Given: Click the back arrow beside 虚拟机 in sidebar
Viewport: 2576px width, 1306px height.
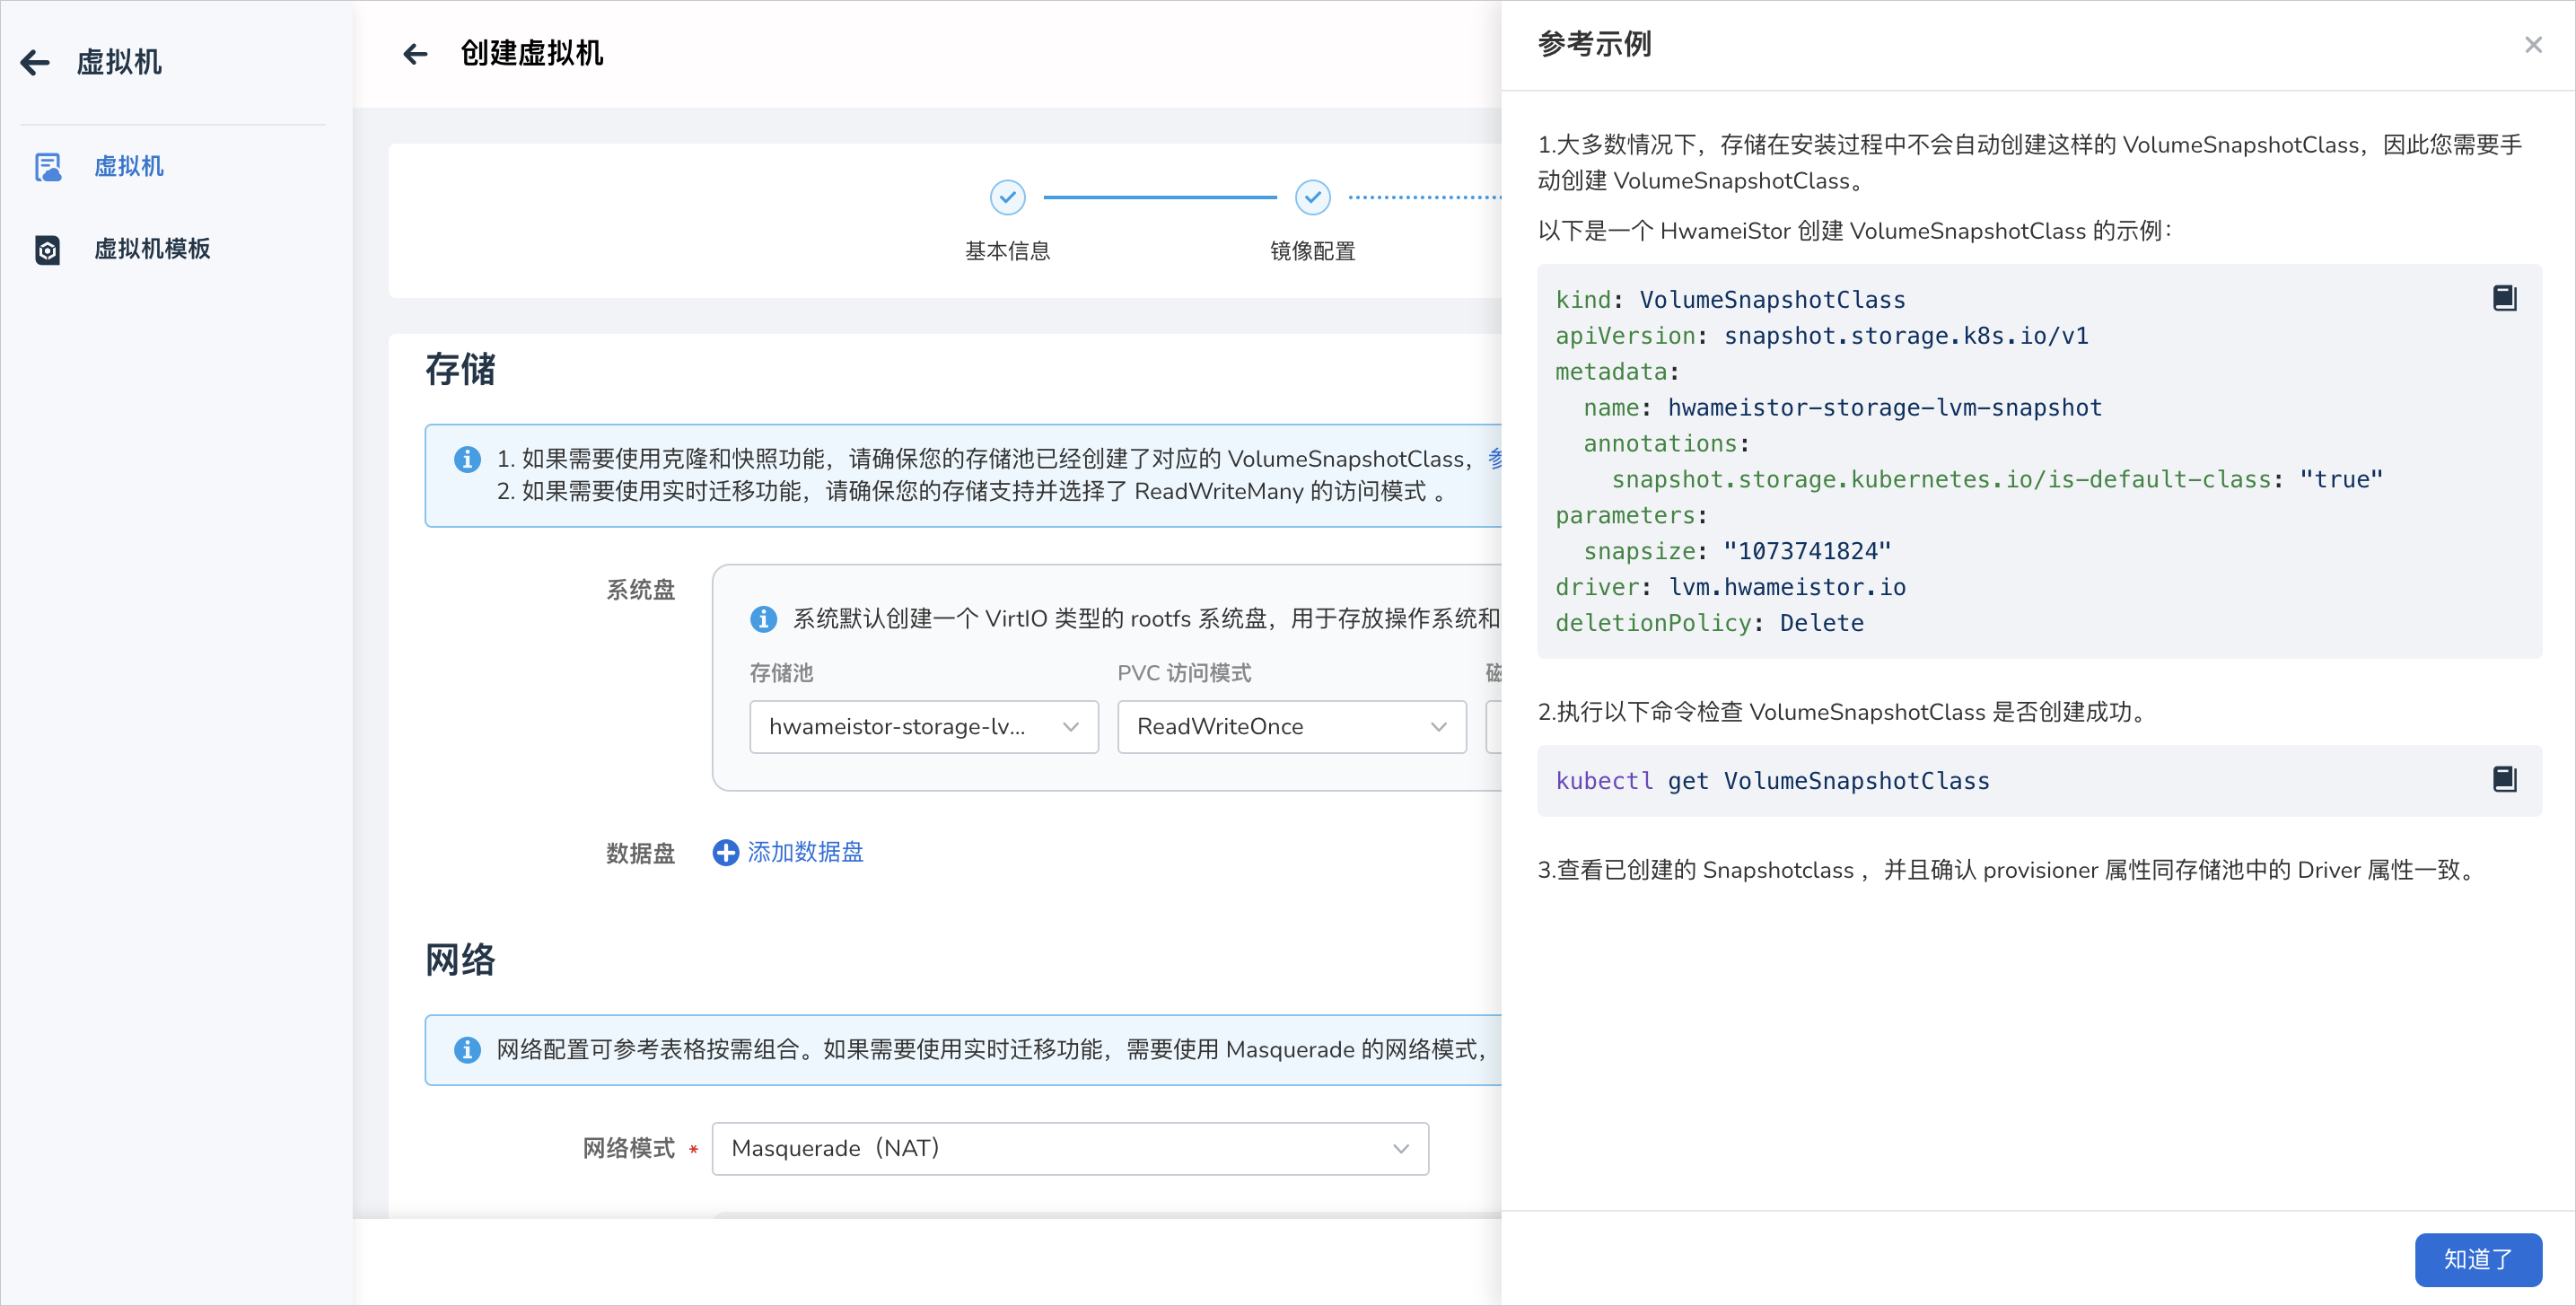Looking at the screenshot, I should tap(35, 62).
